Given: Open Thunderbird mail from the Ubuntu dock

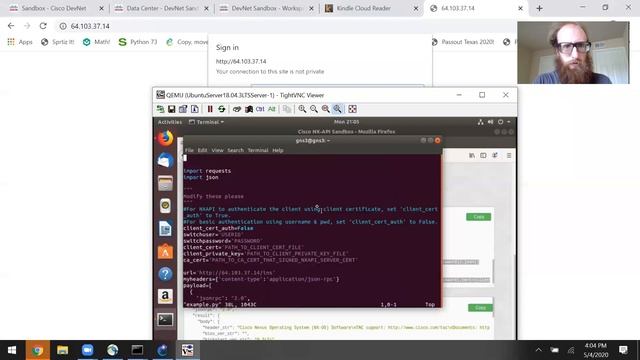Looking at the screenshot, I should (x=165, y=160).
